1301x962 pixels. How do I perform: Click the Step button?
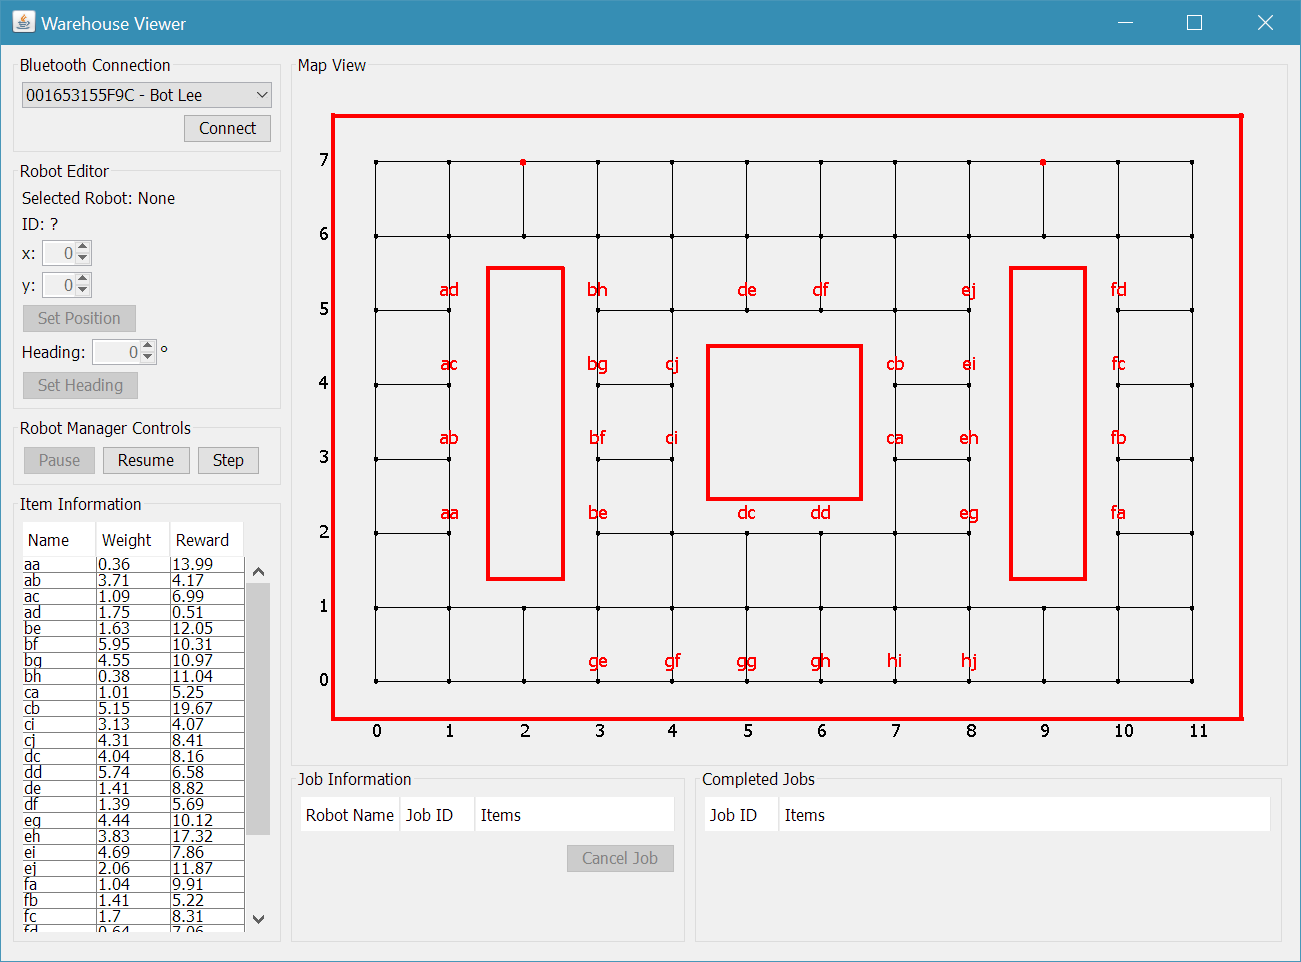pos(228,460)
